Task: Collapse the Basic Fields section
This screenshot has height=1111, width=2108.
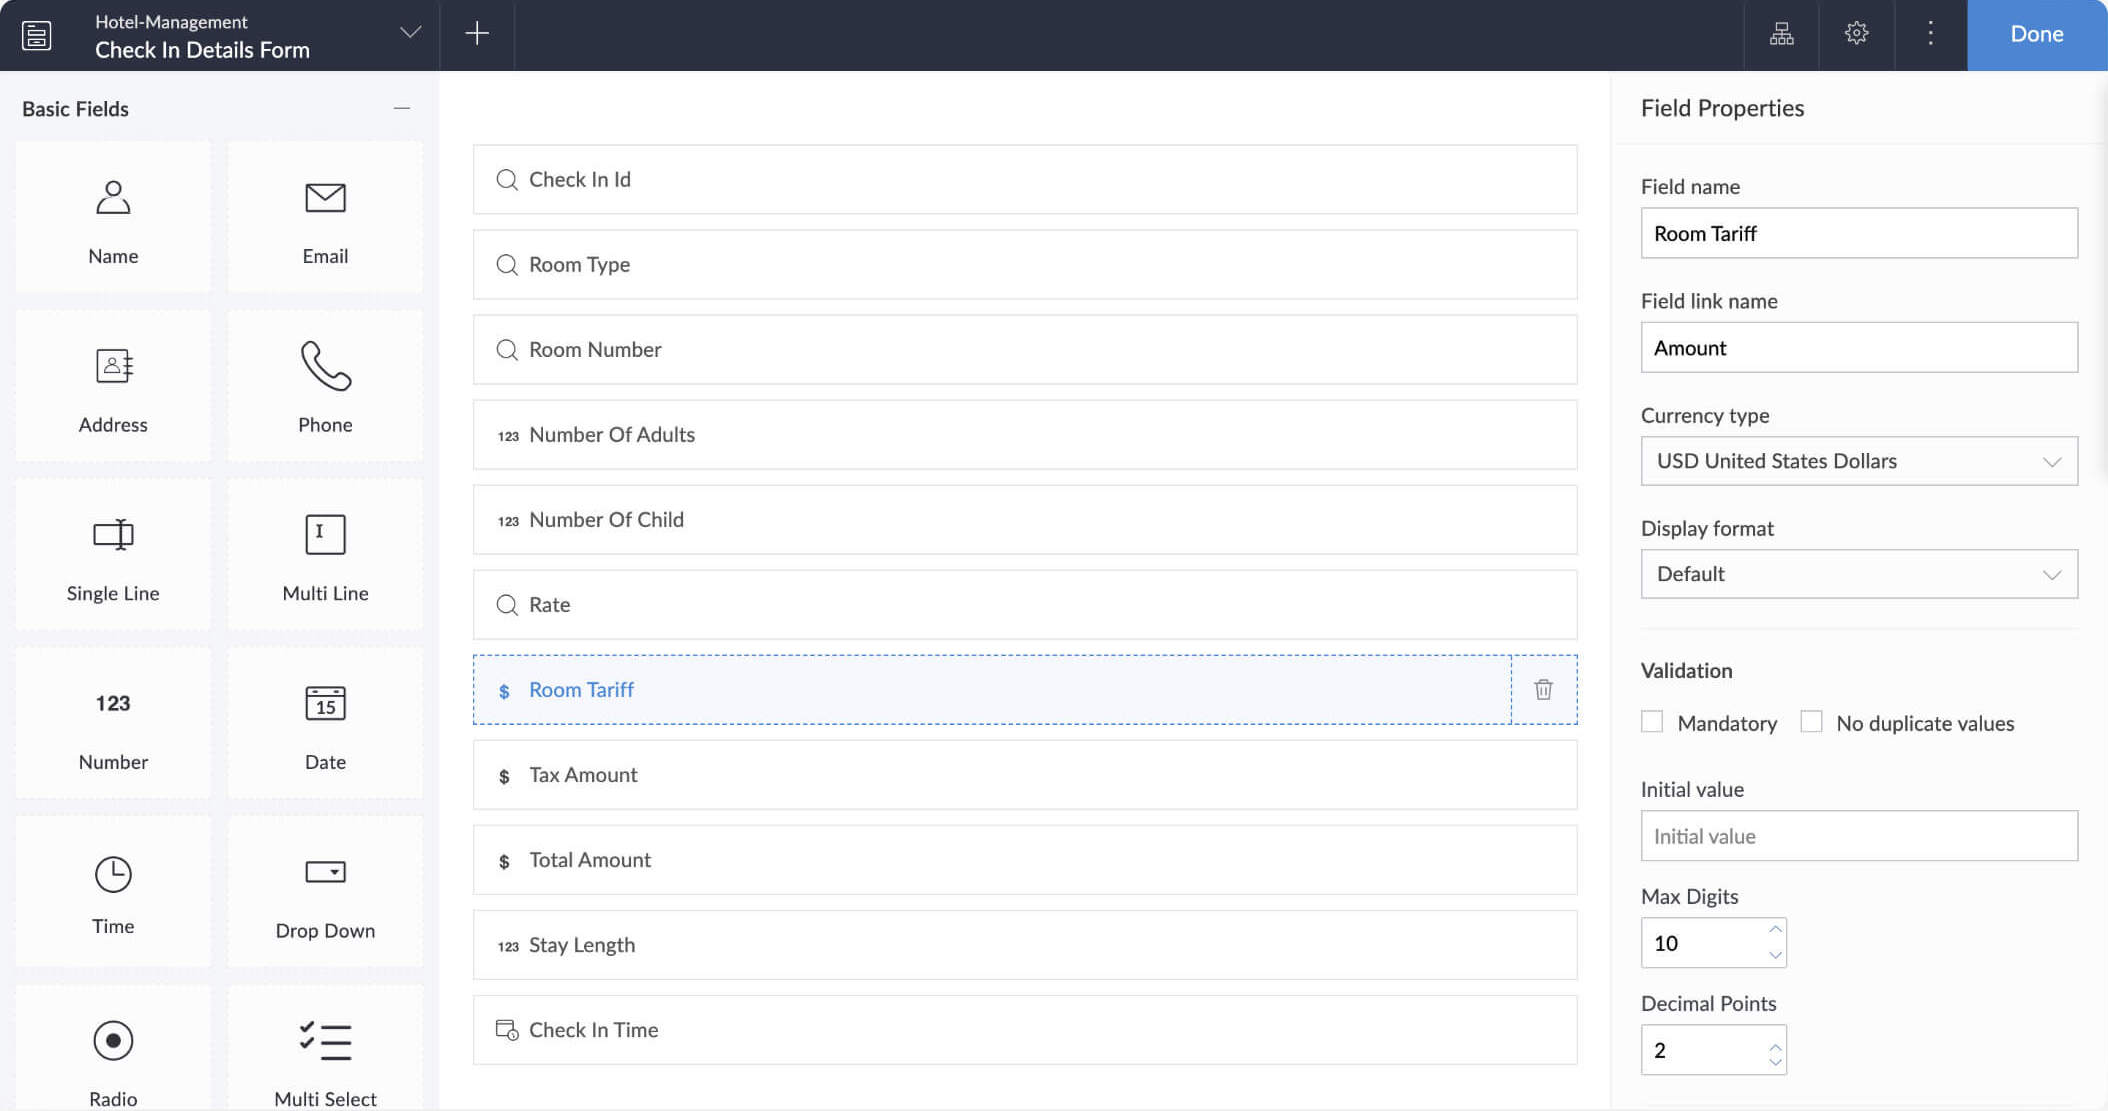Action: point(402,108)
